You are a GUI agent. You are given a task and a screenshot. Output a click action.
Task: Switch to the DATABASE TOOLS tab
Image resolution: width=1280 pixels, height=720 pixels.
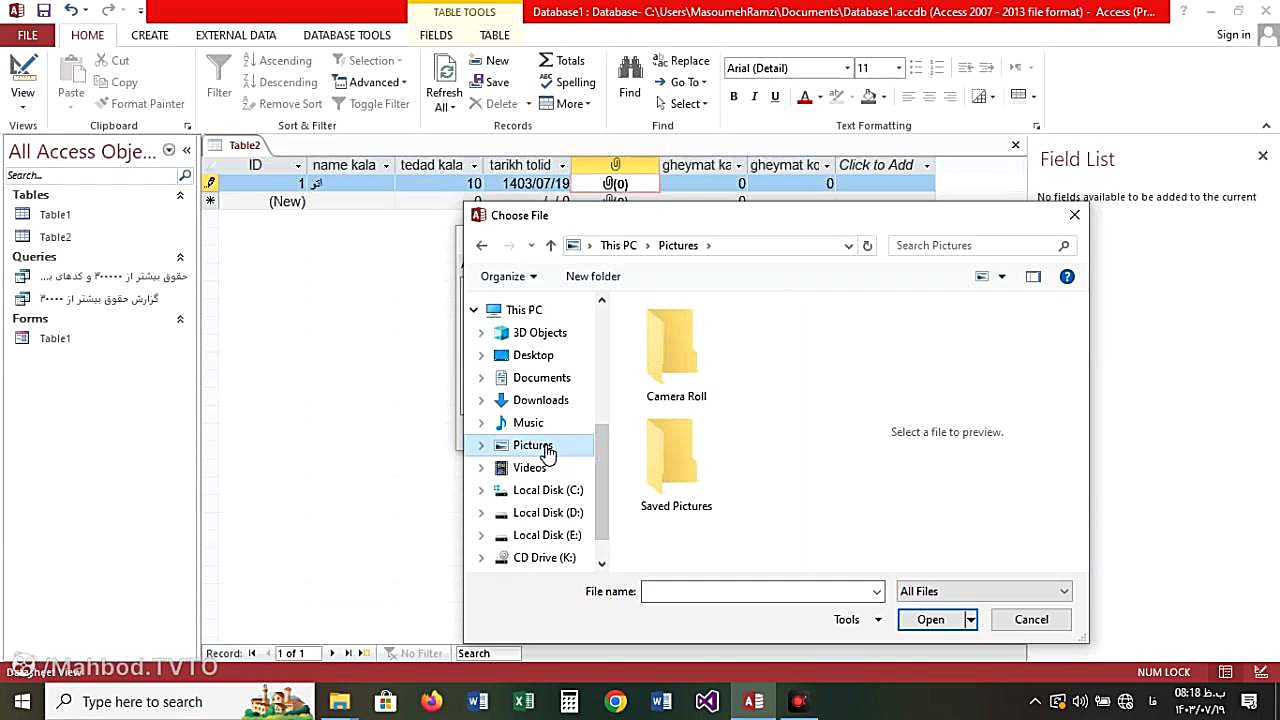click(x=347, y=35)
